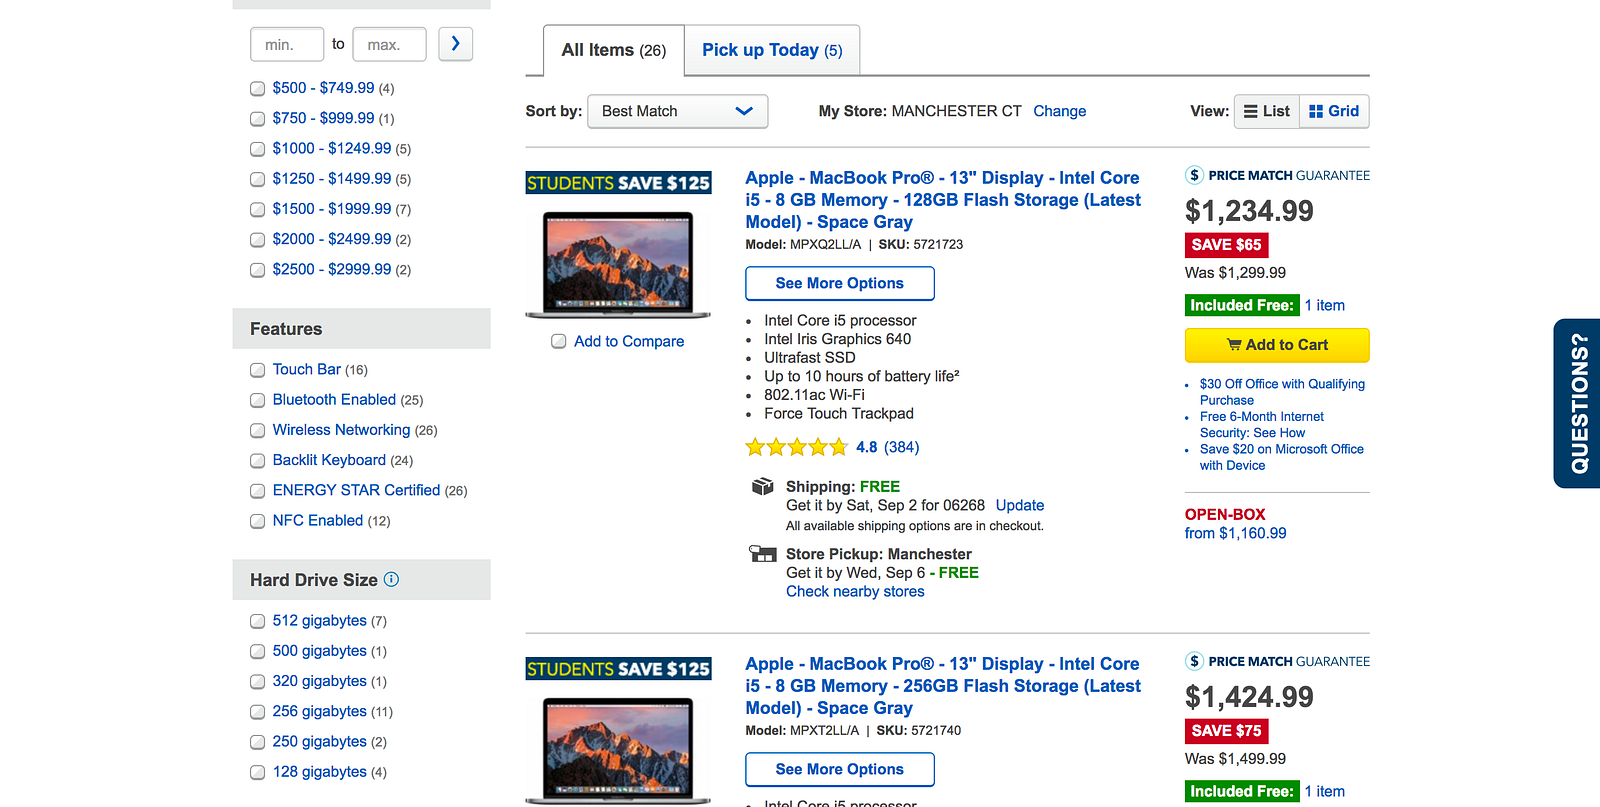Click the first MacBook Pro thumbnail image
This screenshot has height=807, width=1600.
click(x=618, y=264)
